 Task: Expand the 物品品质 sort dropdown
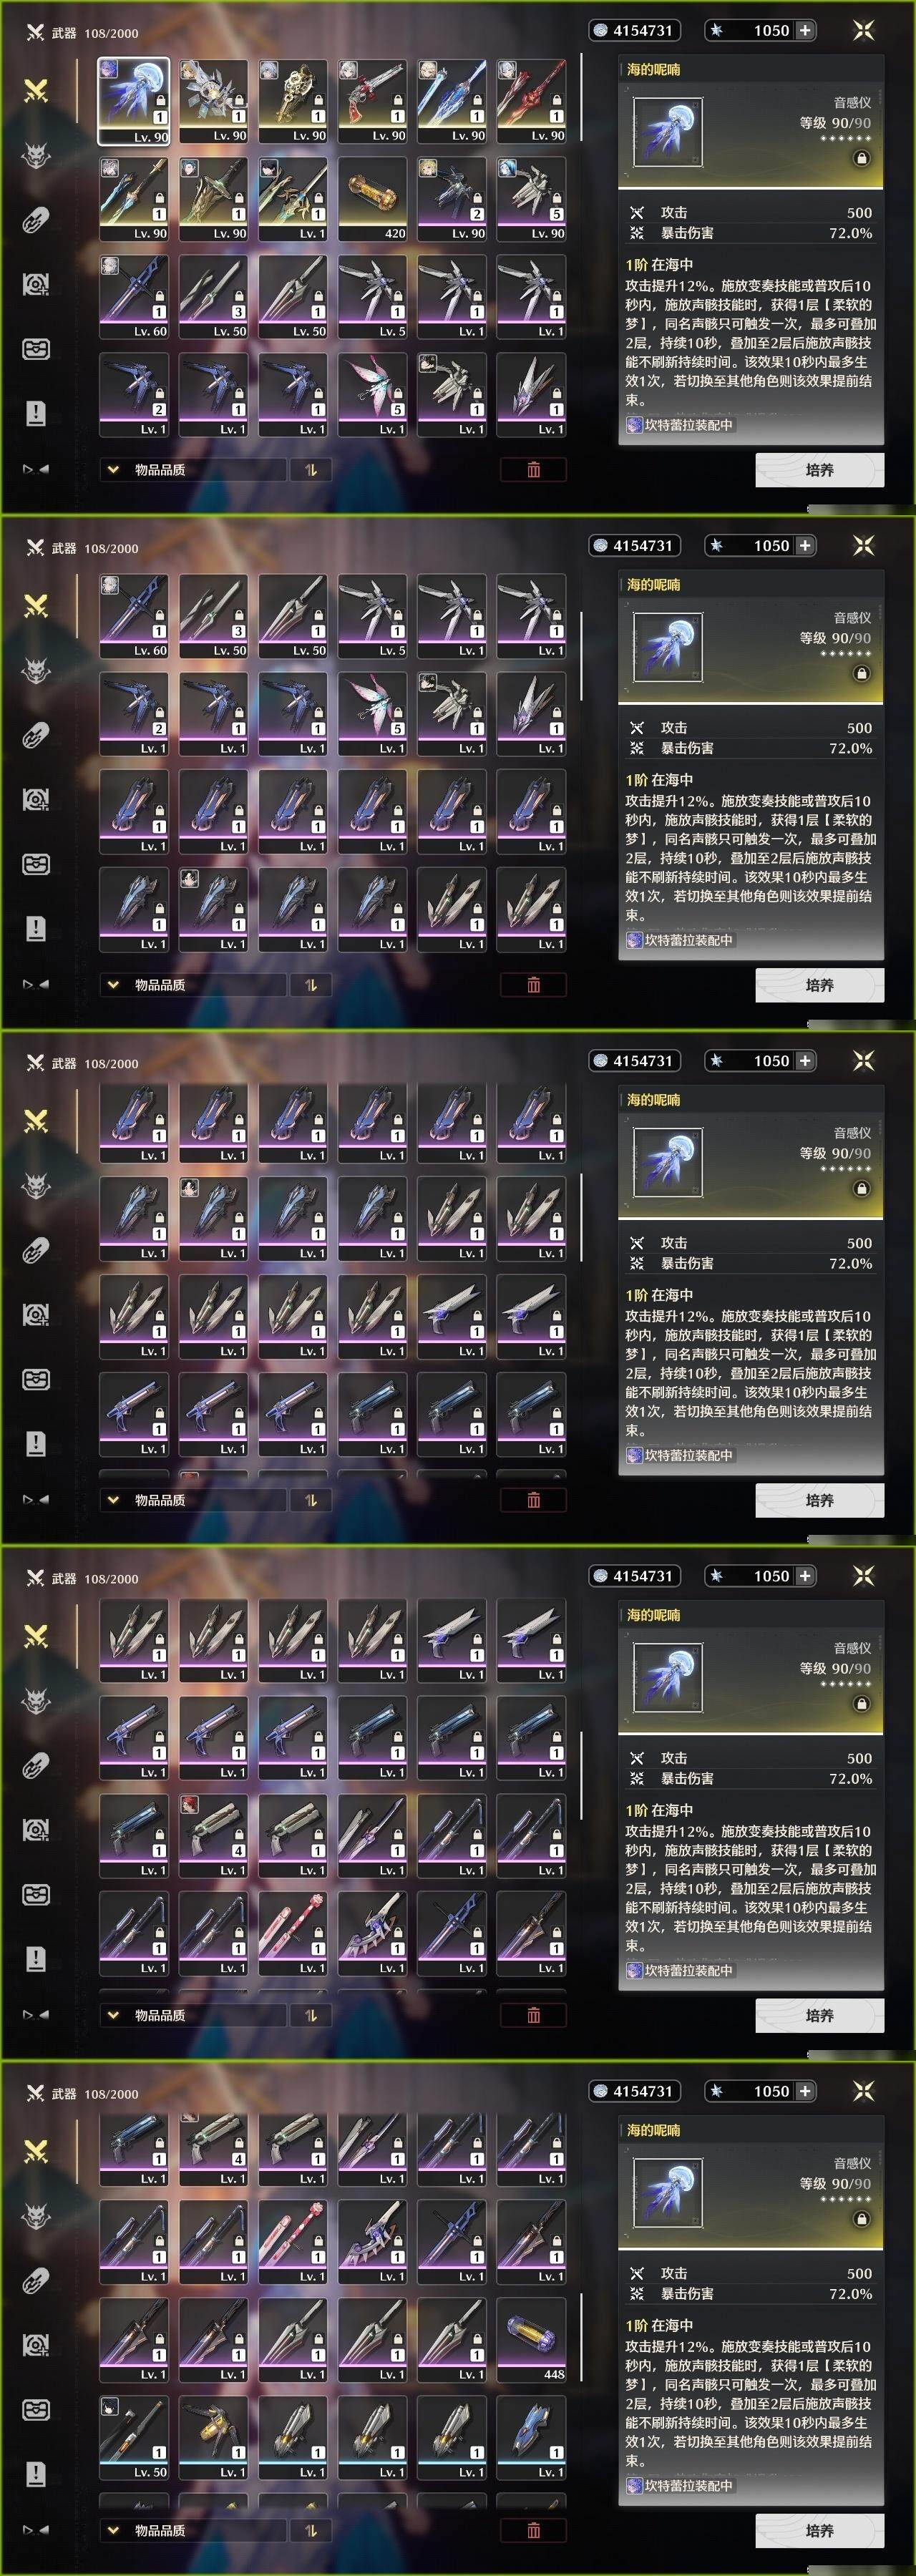(192, 470)
